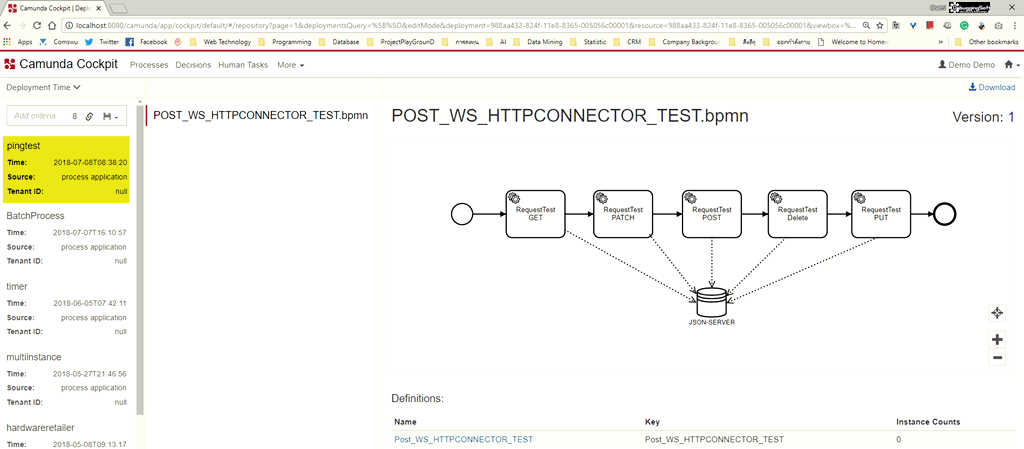Screen dimensions: 1024x449
Task: Open the Other bookmarks folder
Action: (987, 41)
